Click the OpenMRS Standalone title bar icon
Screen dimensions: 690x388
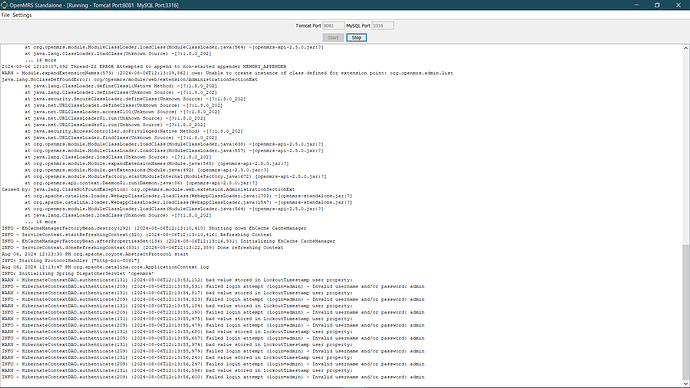click(4, 5)
